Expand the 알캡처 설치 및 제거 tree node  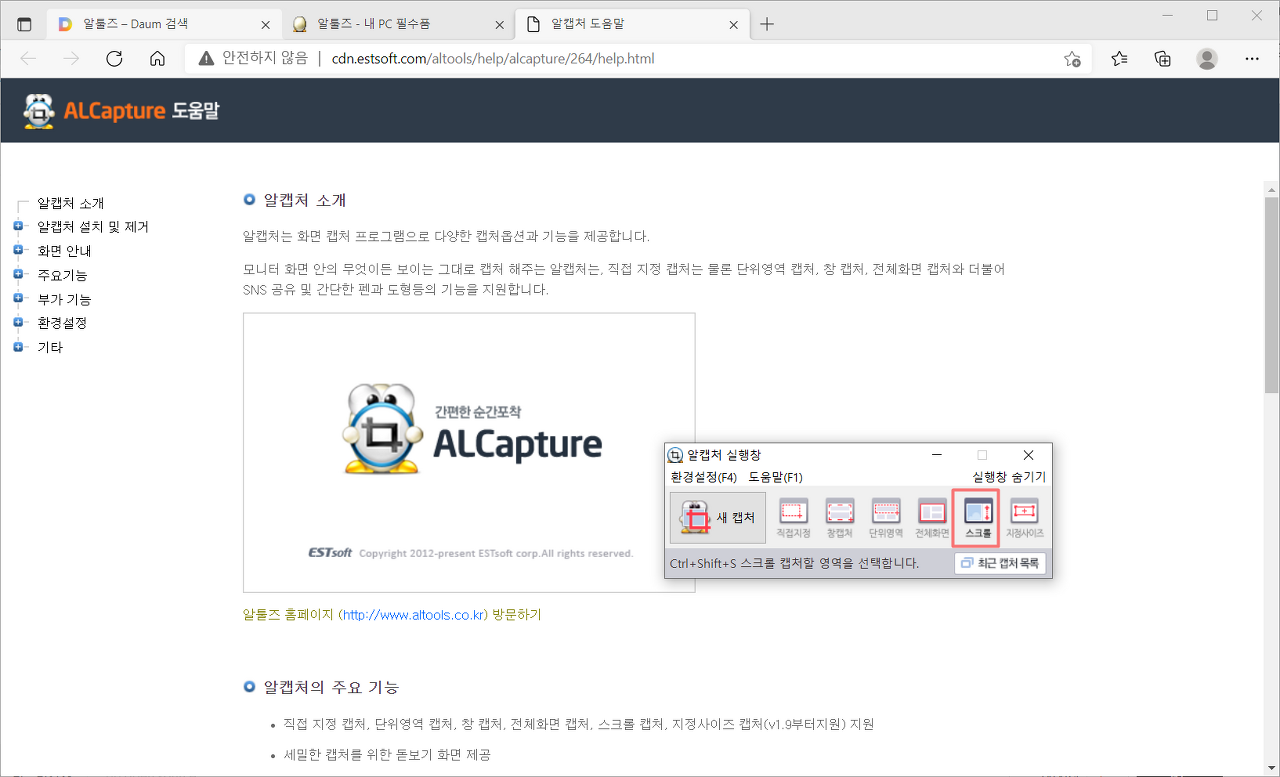coord(18,226)
